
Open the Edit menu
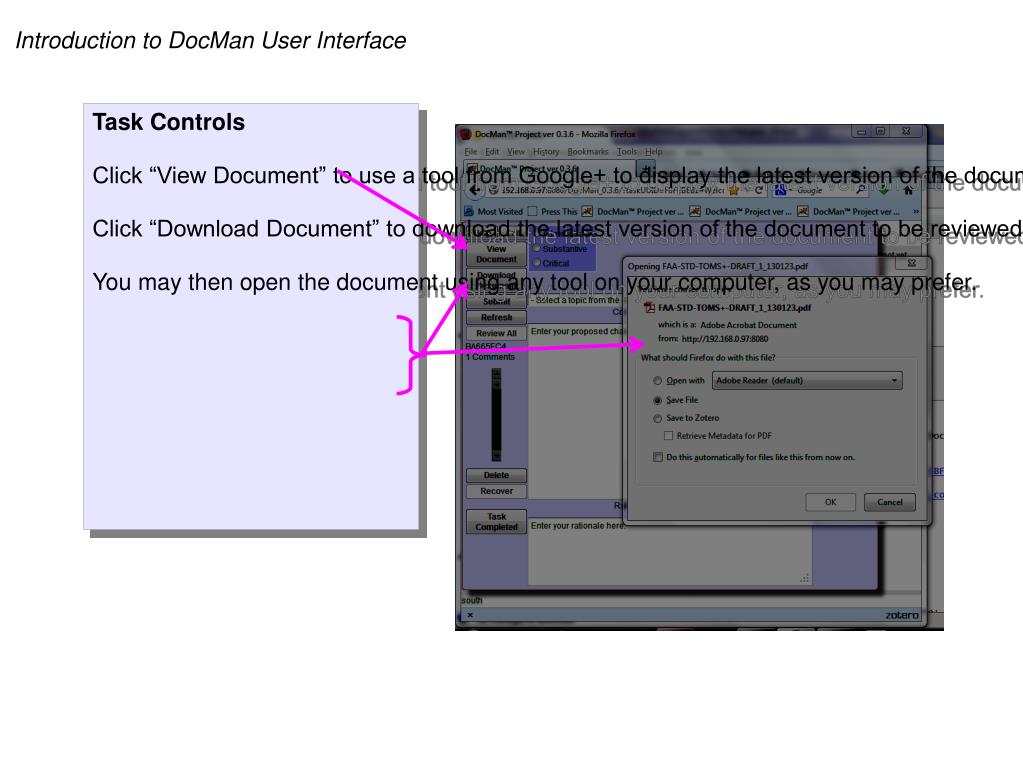(x=492, y=151)
